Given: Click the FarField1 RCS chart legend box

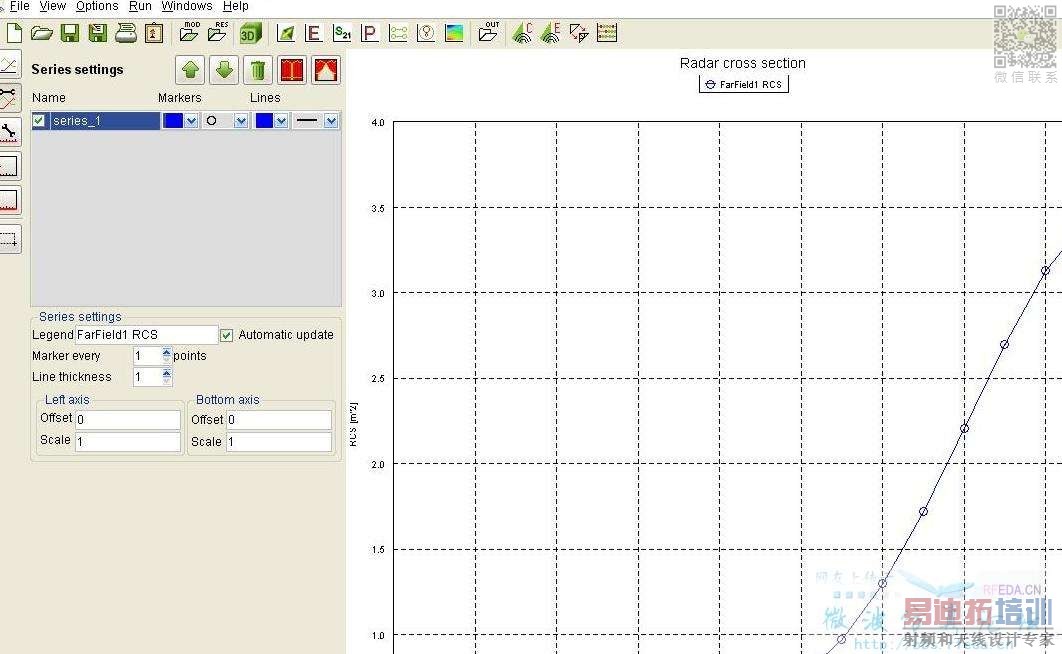Looking at the screenshot, I should (x=744, y=84).
